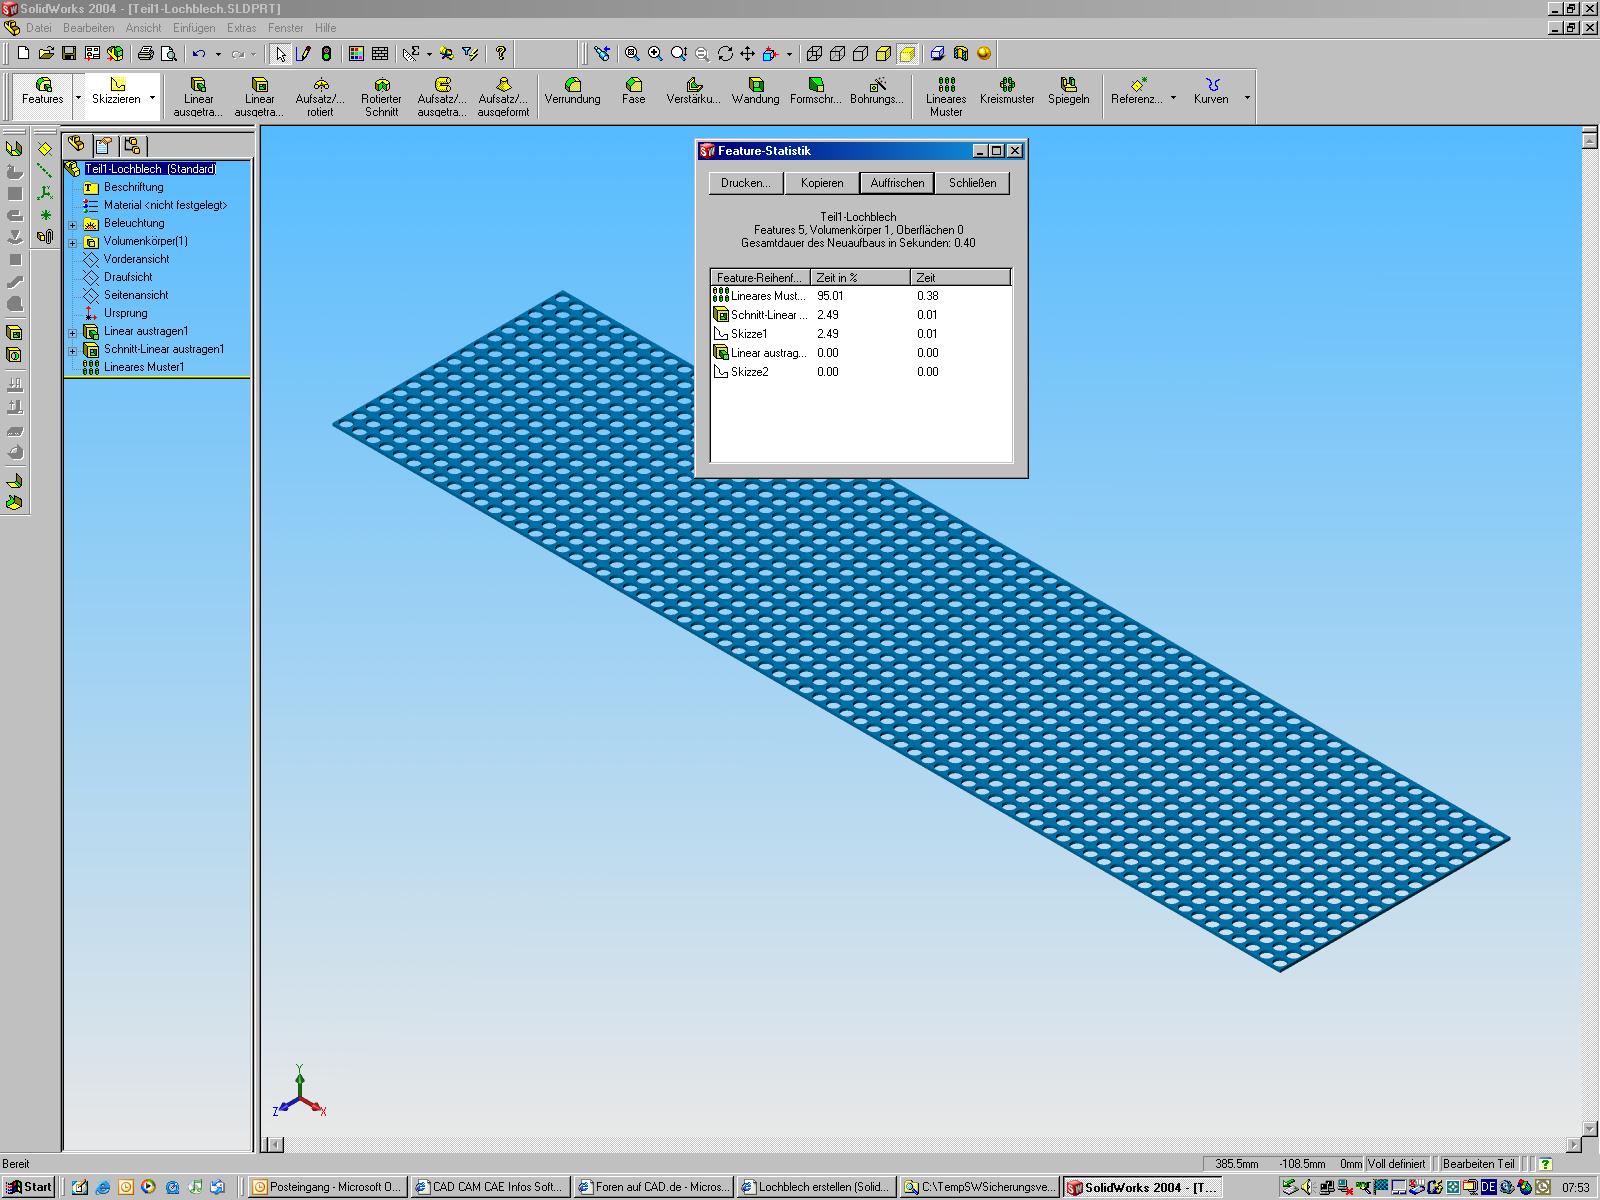The image size is (1600, 1200).
Task: Switch to the ConfigurationManager tab
Action: [x=133, y=145]
